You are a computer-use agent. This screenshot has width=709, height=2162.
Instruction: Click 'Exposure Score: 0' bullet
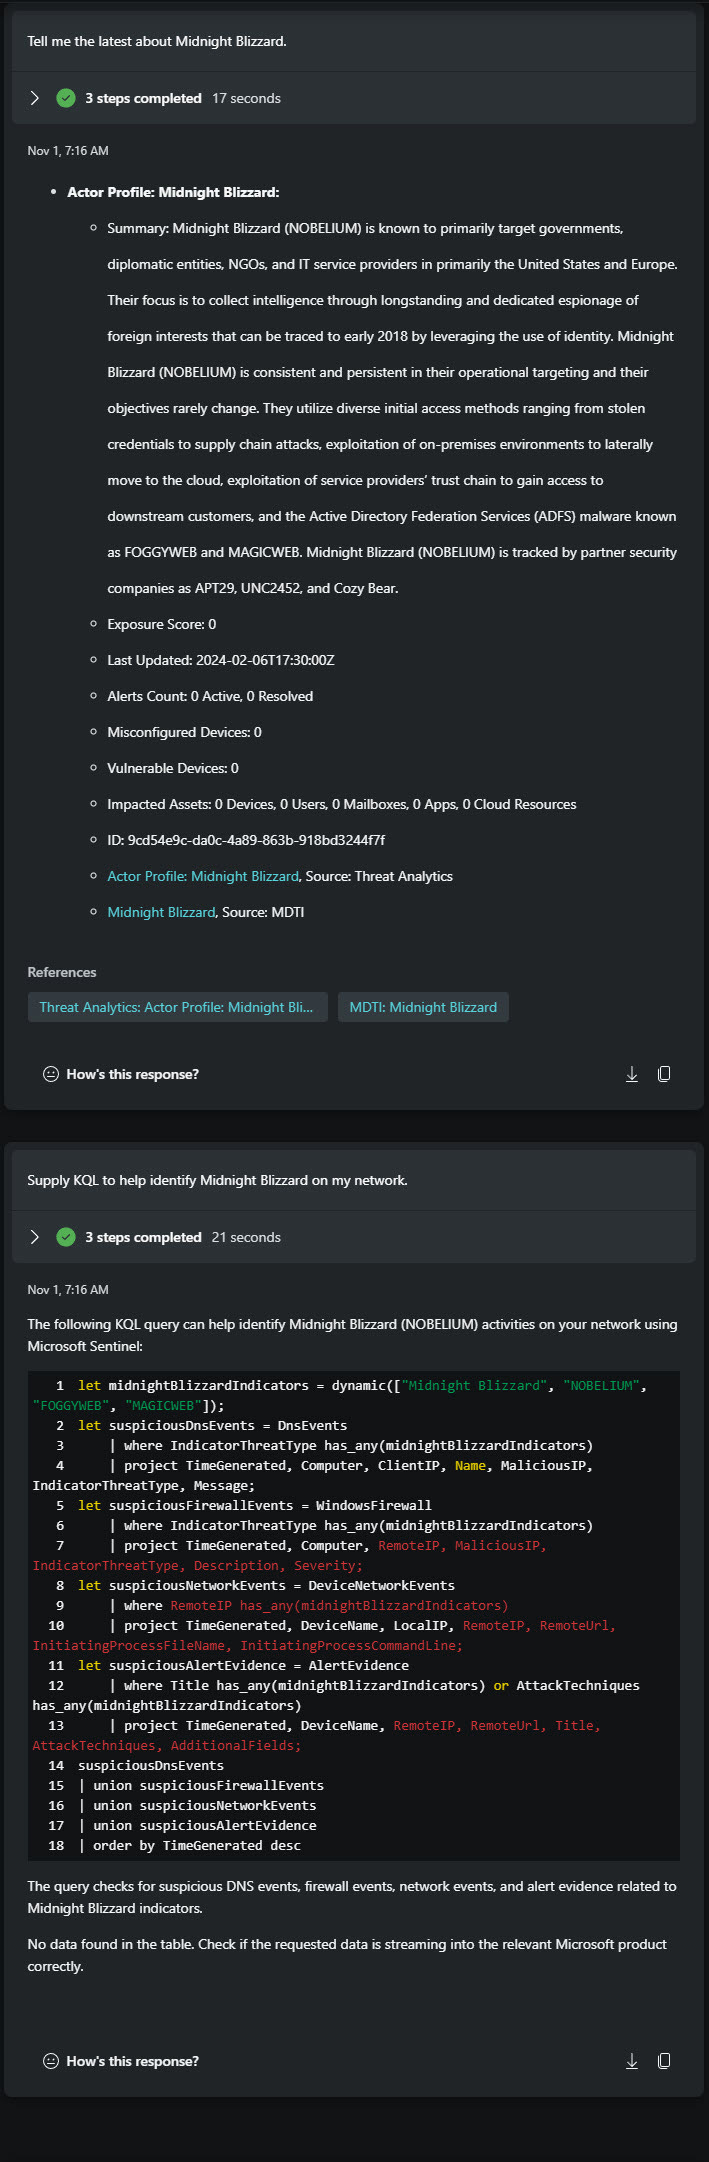[162, 624]
